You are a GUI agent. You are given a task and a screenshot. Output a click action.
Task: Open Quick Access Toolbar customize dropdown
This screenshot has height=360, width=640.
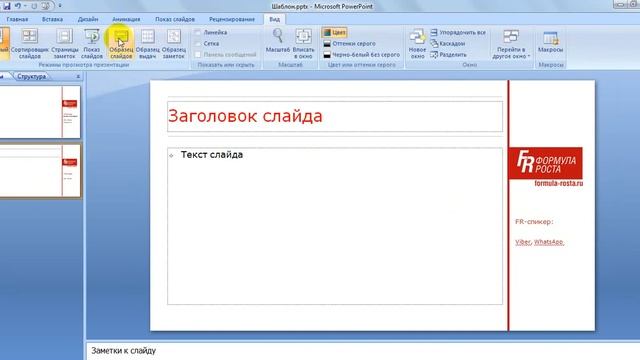pos(60,6)
